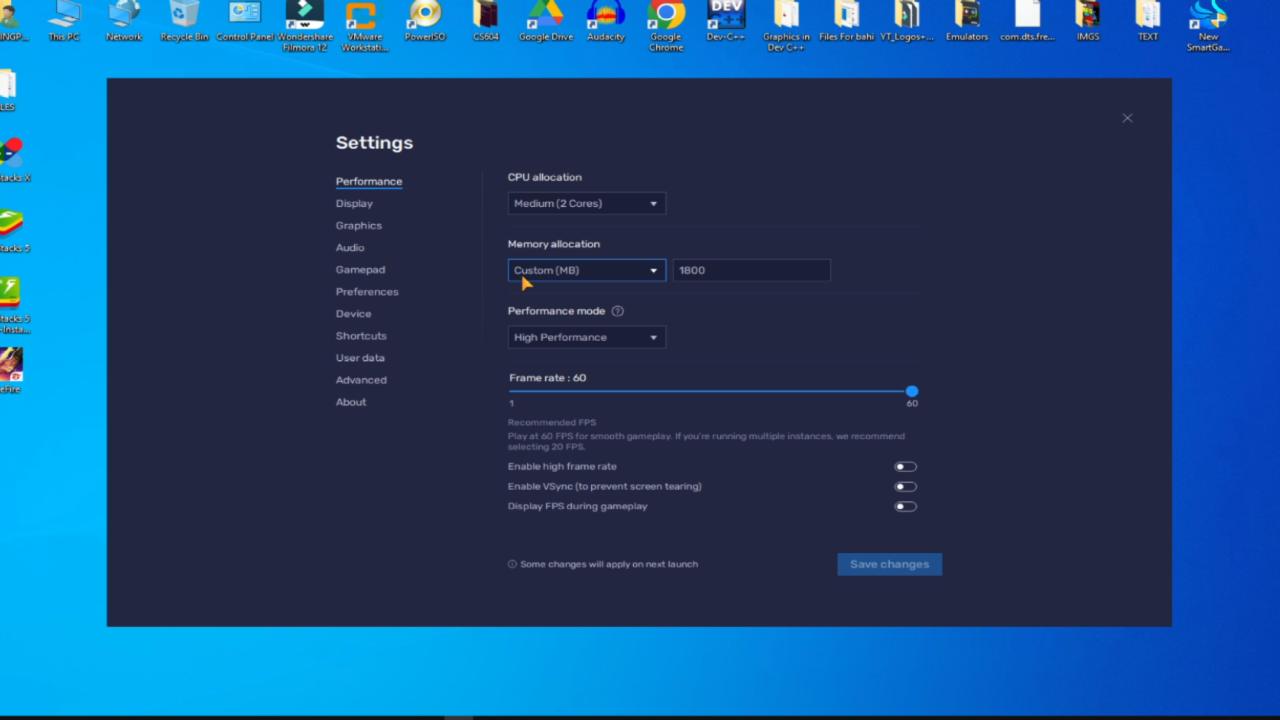This screenshot has width=1280, height=720.
Task: Switch to the Display settings tab
Action: [354, 204]
